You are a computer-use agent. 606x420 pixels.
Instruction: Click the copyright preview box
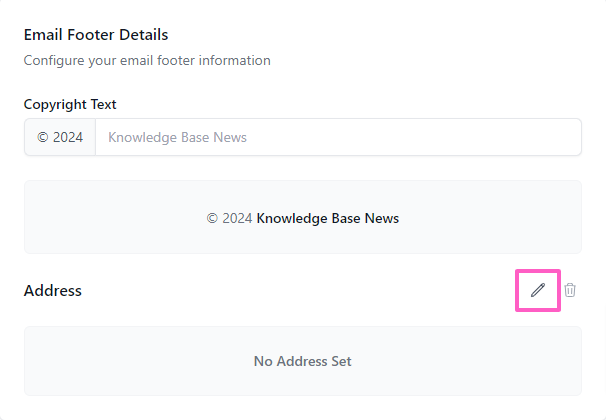302,238
